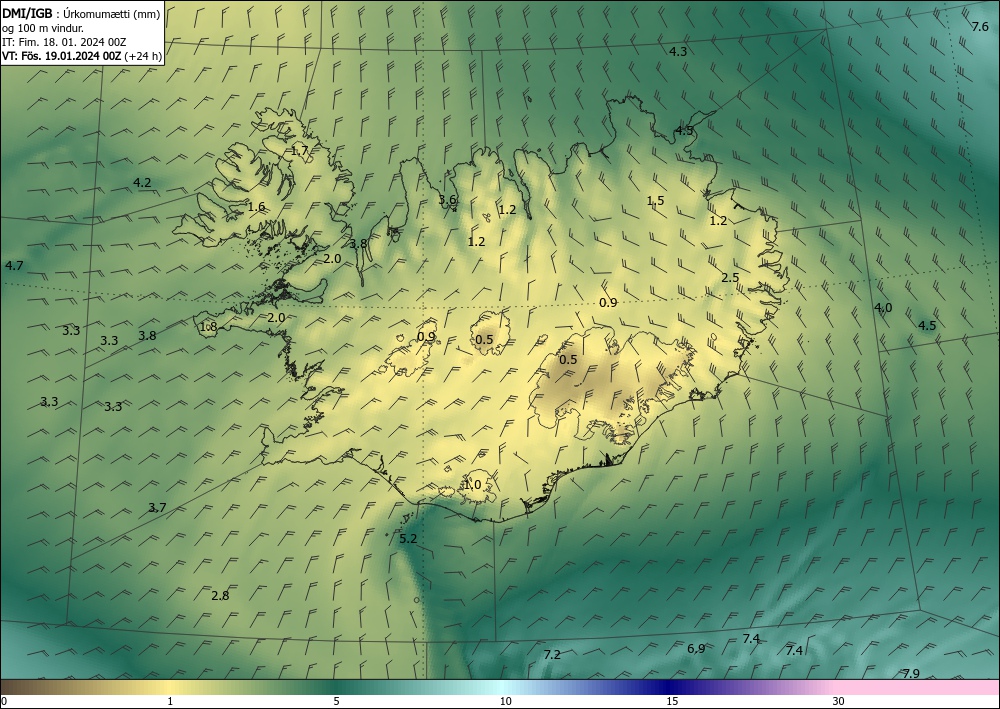Click the 2.8 precipitation value
The image size is (1000, 709).
coord(220,596)
